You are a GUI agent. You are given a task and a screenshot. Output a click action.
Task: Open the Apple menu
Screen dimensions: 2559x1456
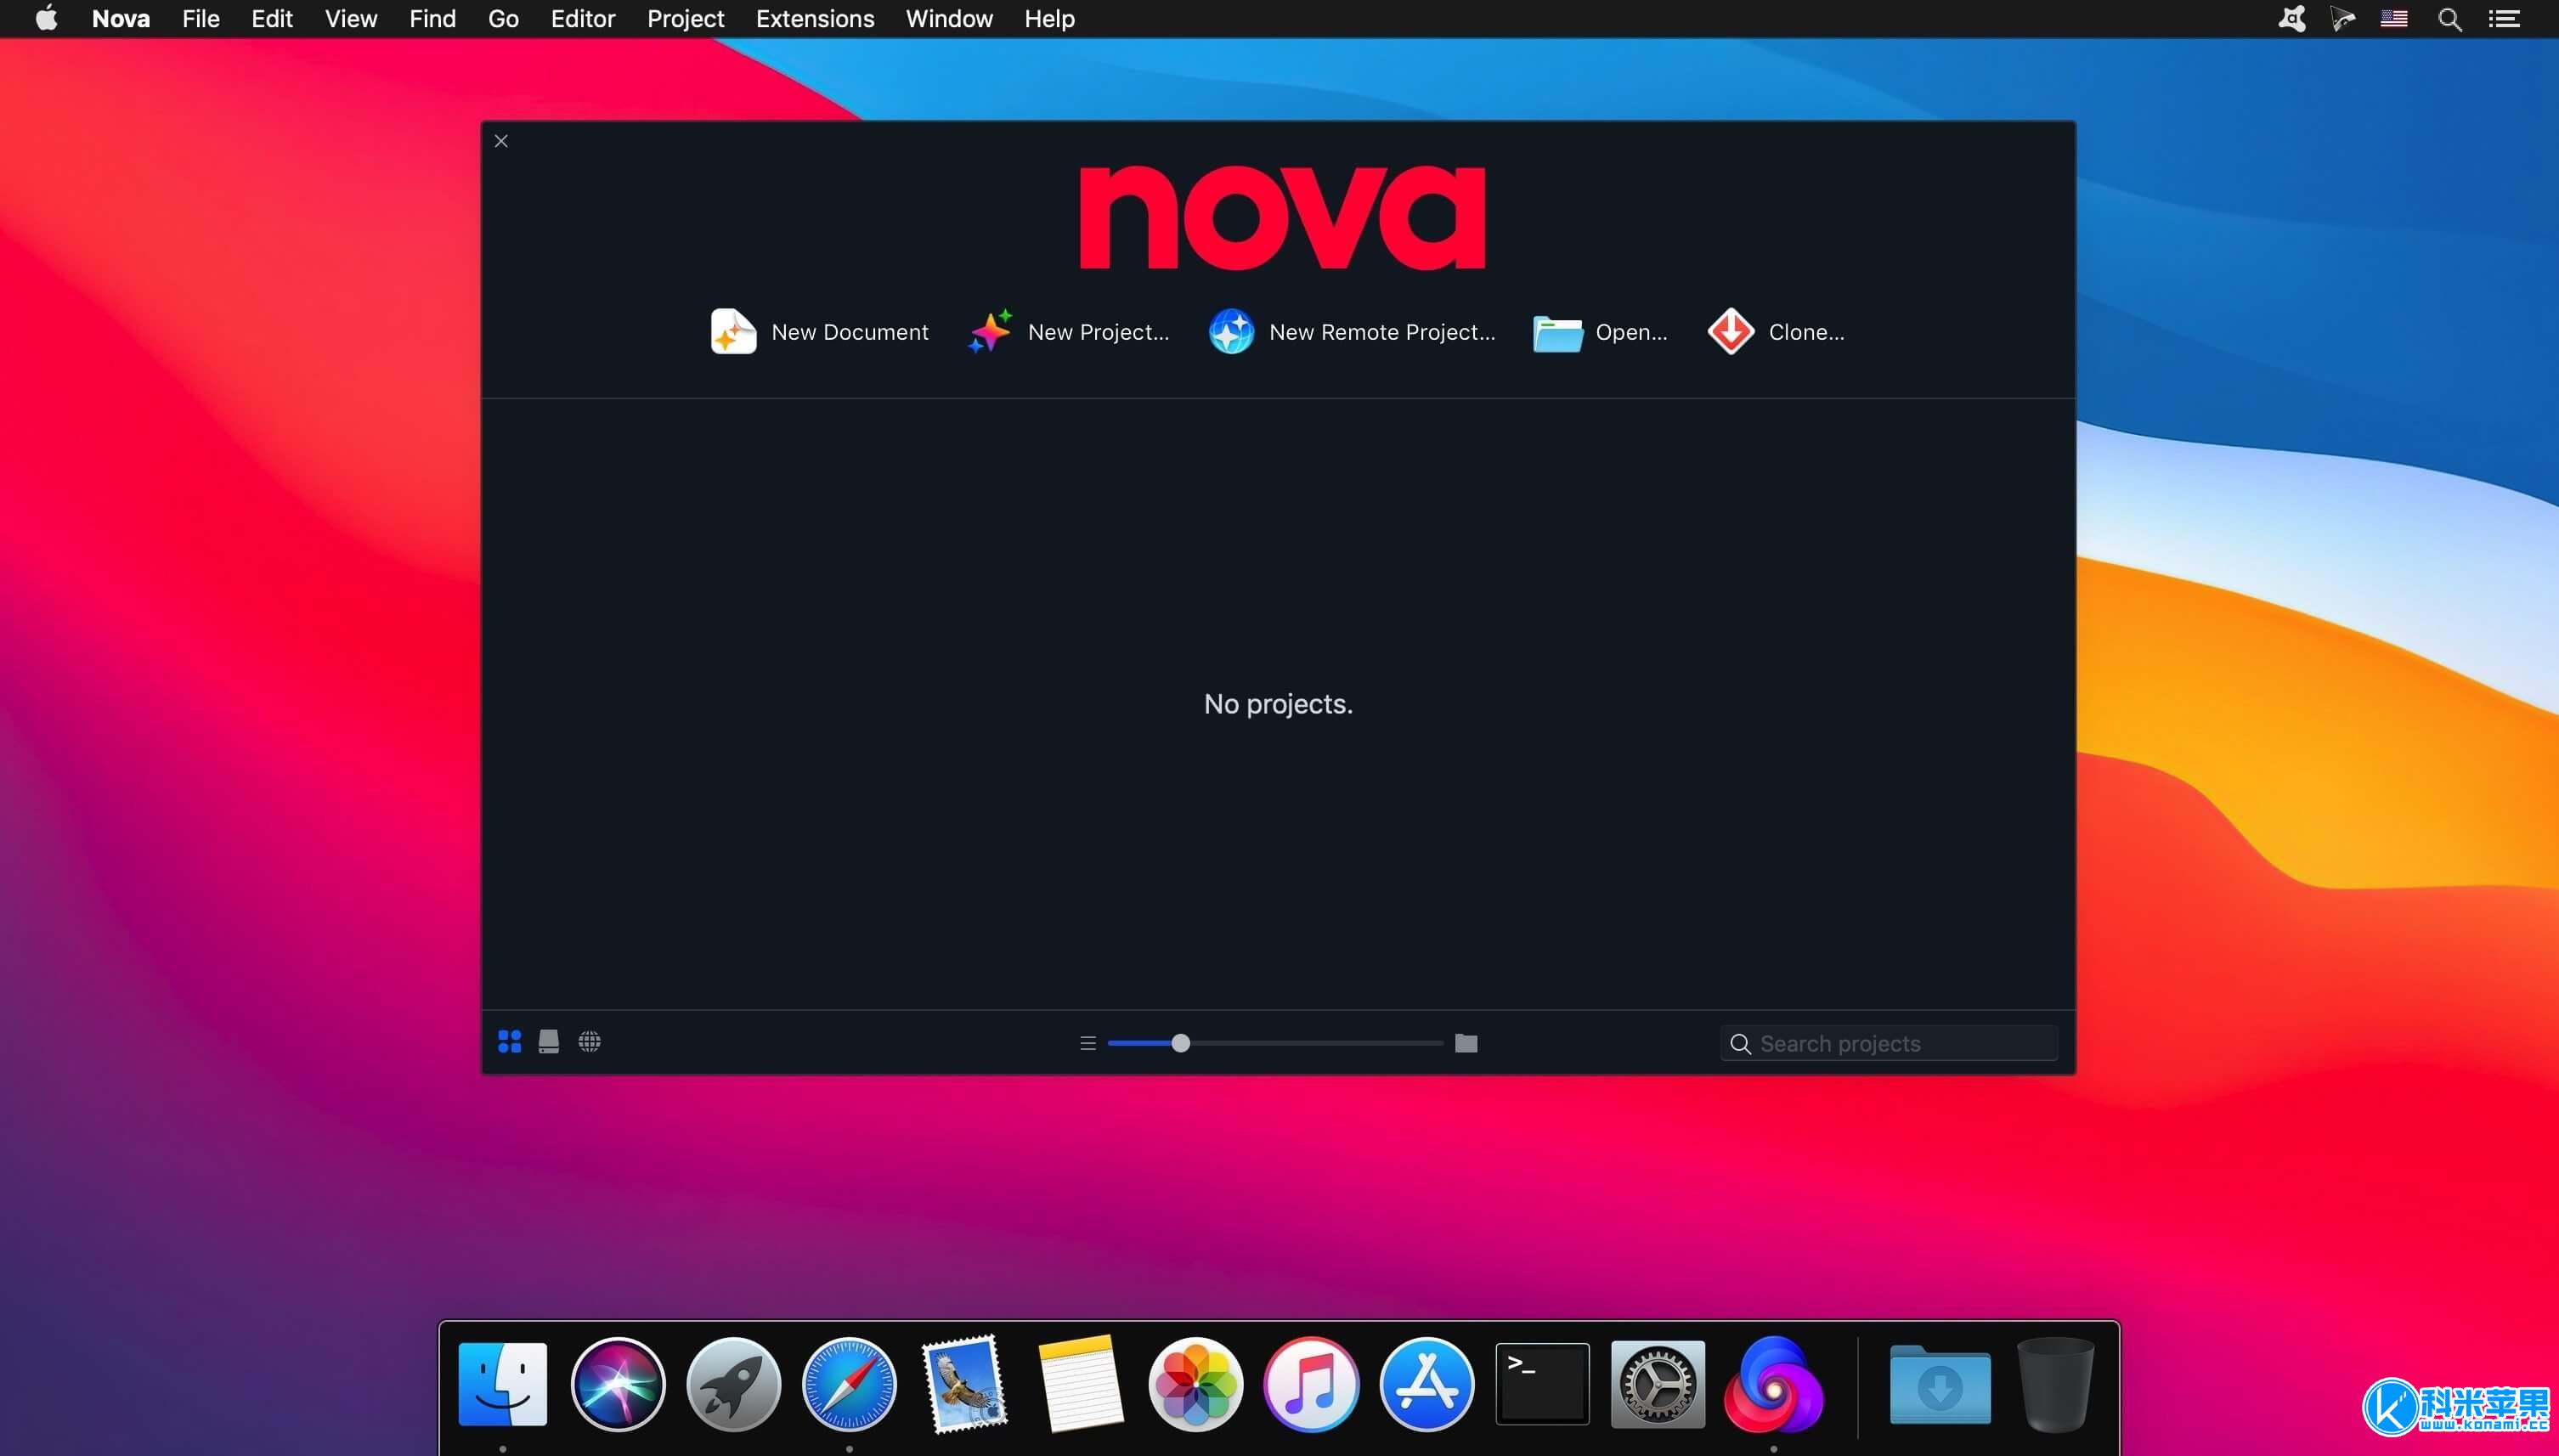click(x=46, y=18)
